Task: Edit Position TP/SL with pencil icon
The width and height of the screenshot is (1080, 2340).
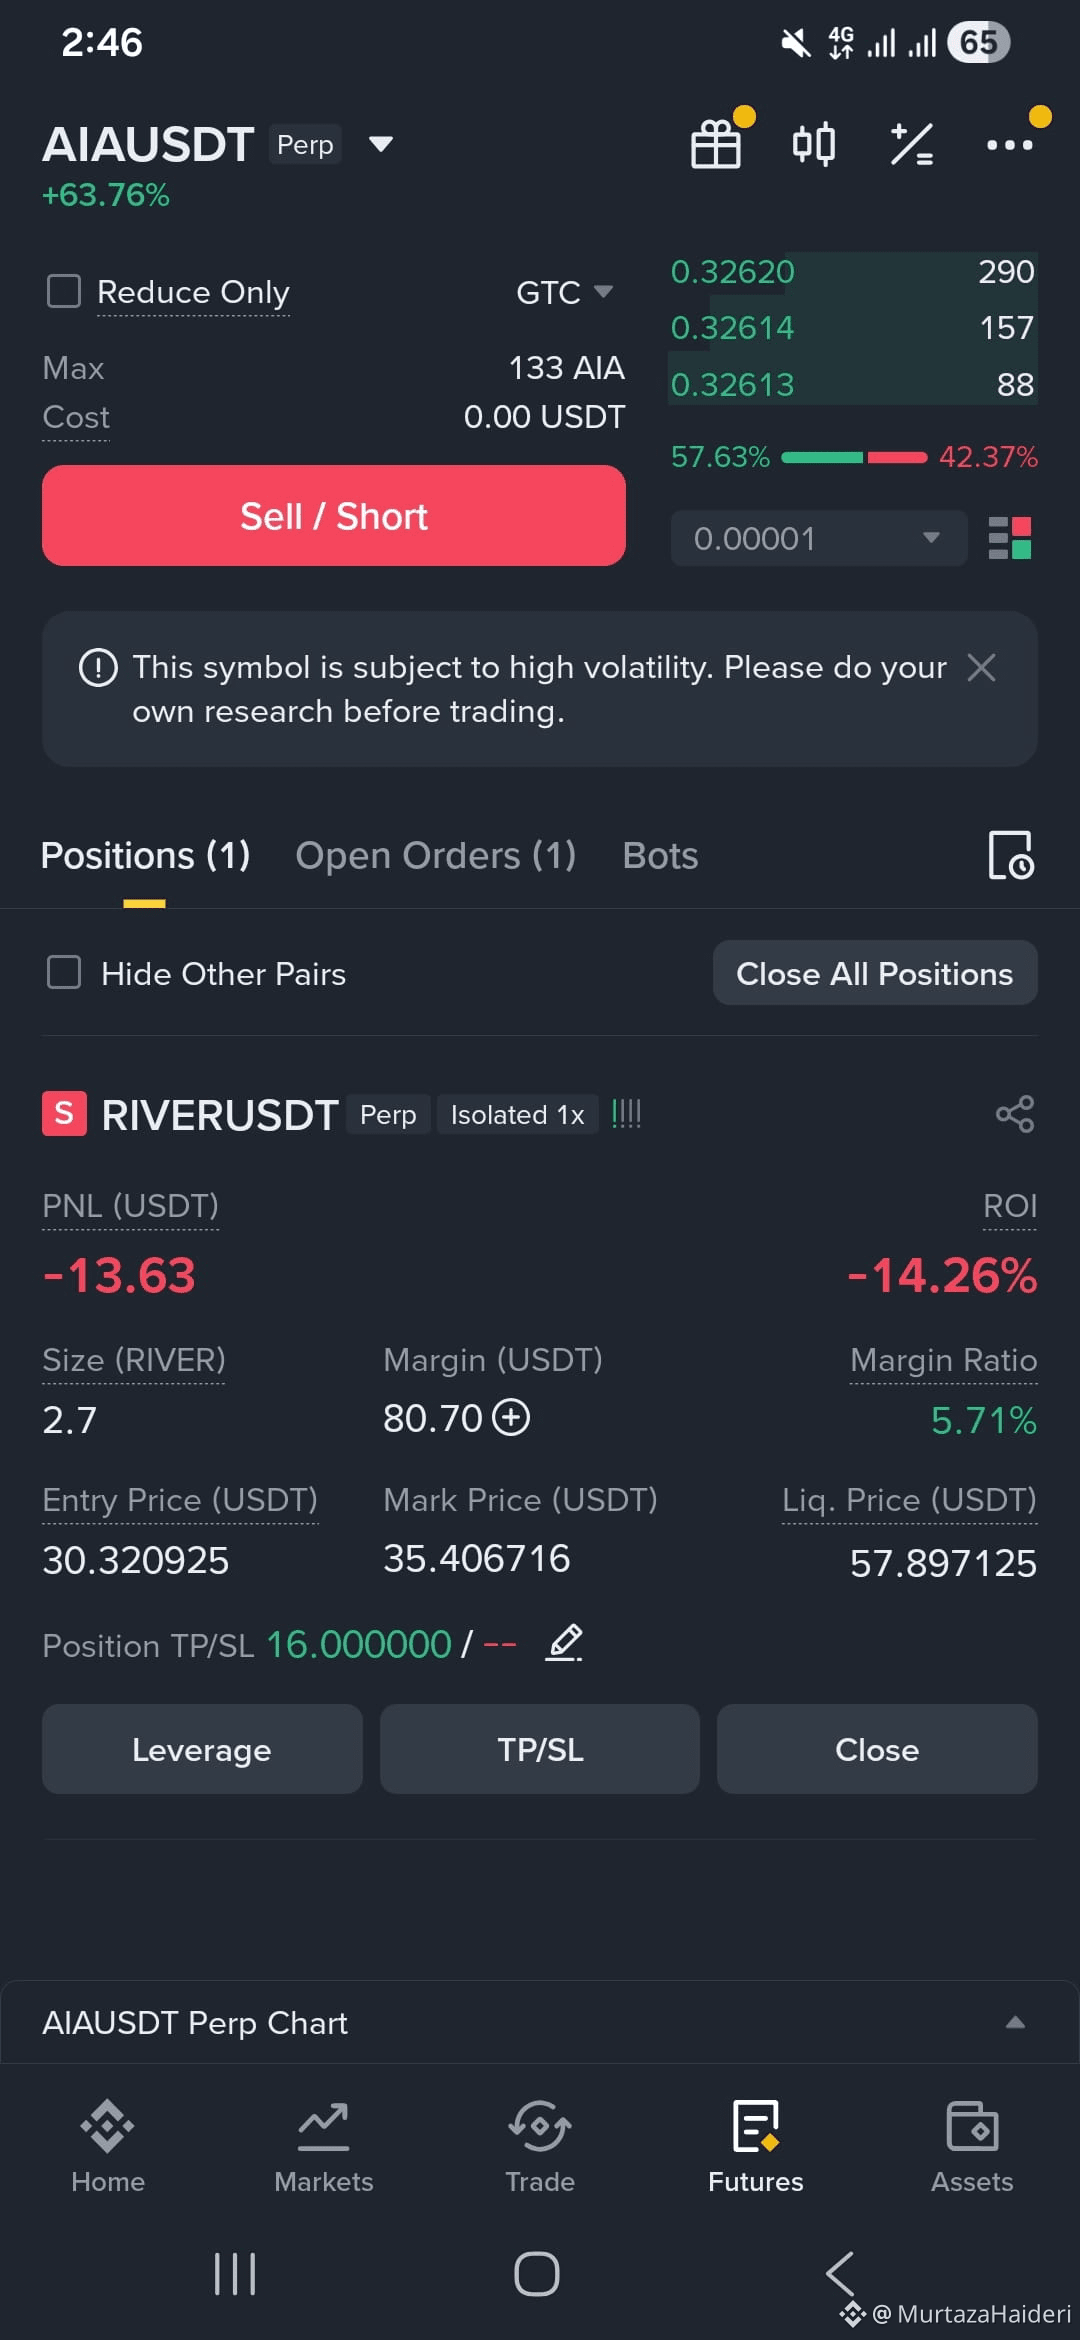Action: (x=564, y=1643)
